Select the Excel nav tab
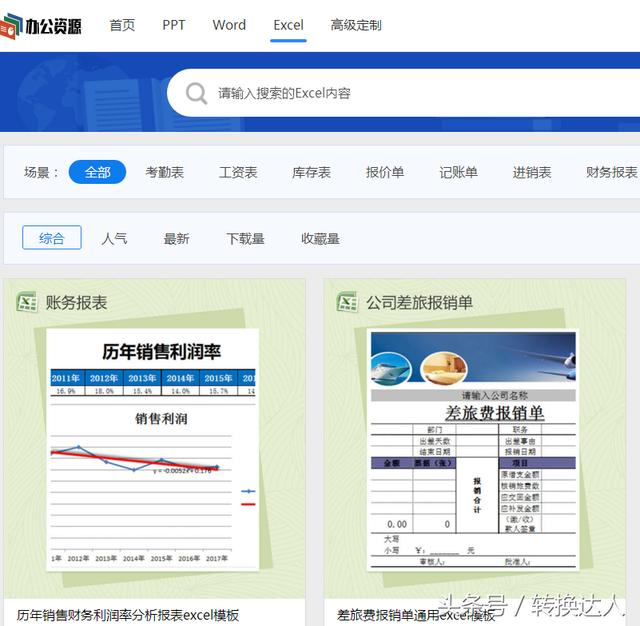Screen dimensions: 640x626 coord(288,25)
